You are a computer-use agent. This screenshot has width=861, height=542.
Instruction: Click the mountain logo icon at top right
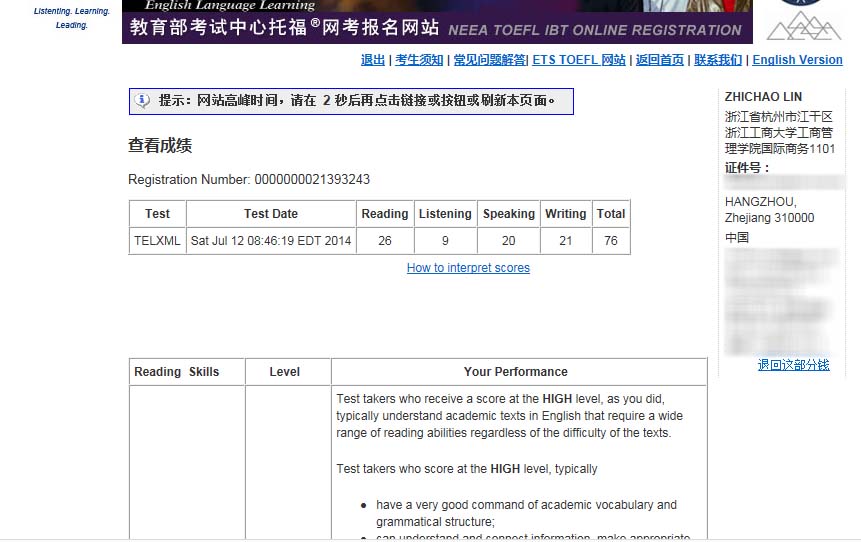click(x=803, y=27)
